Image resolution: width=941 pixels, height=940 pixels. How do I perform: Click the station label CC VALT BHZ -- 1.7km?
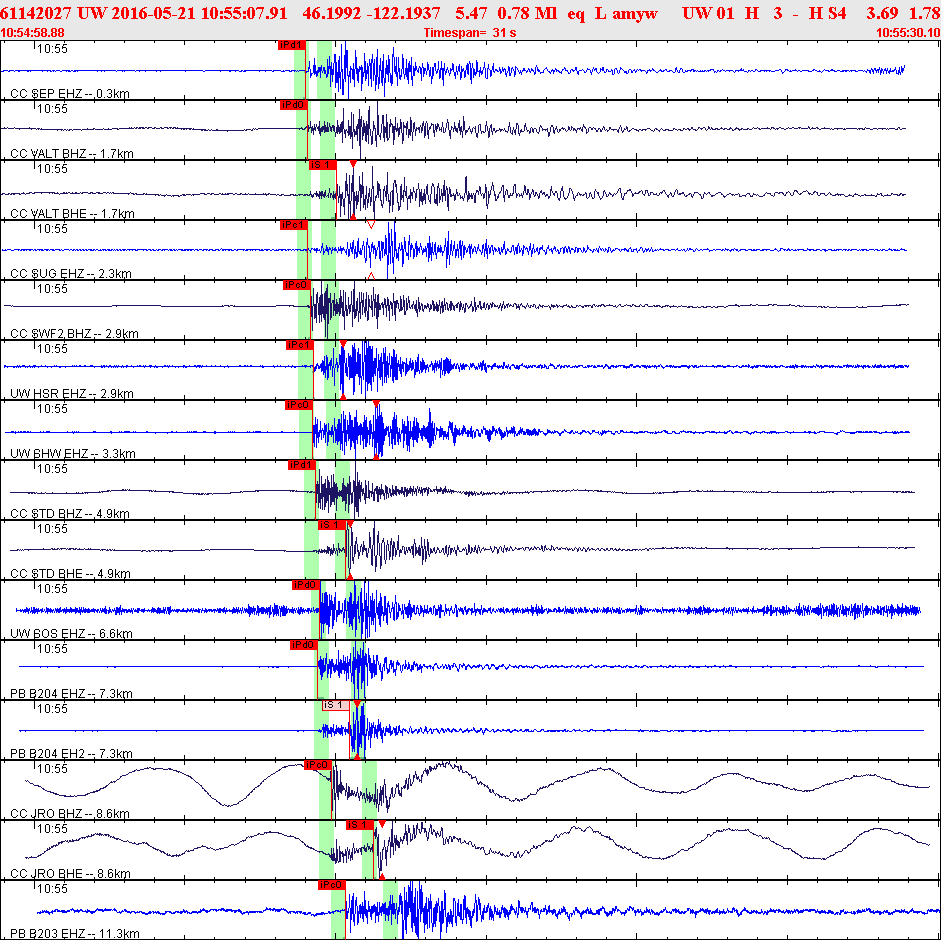click(72, 154)
